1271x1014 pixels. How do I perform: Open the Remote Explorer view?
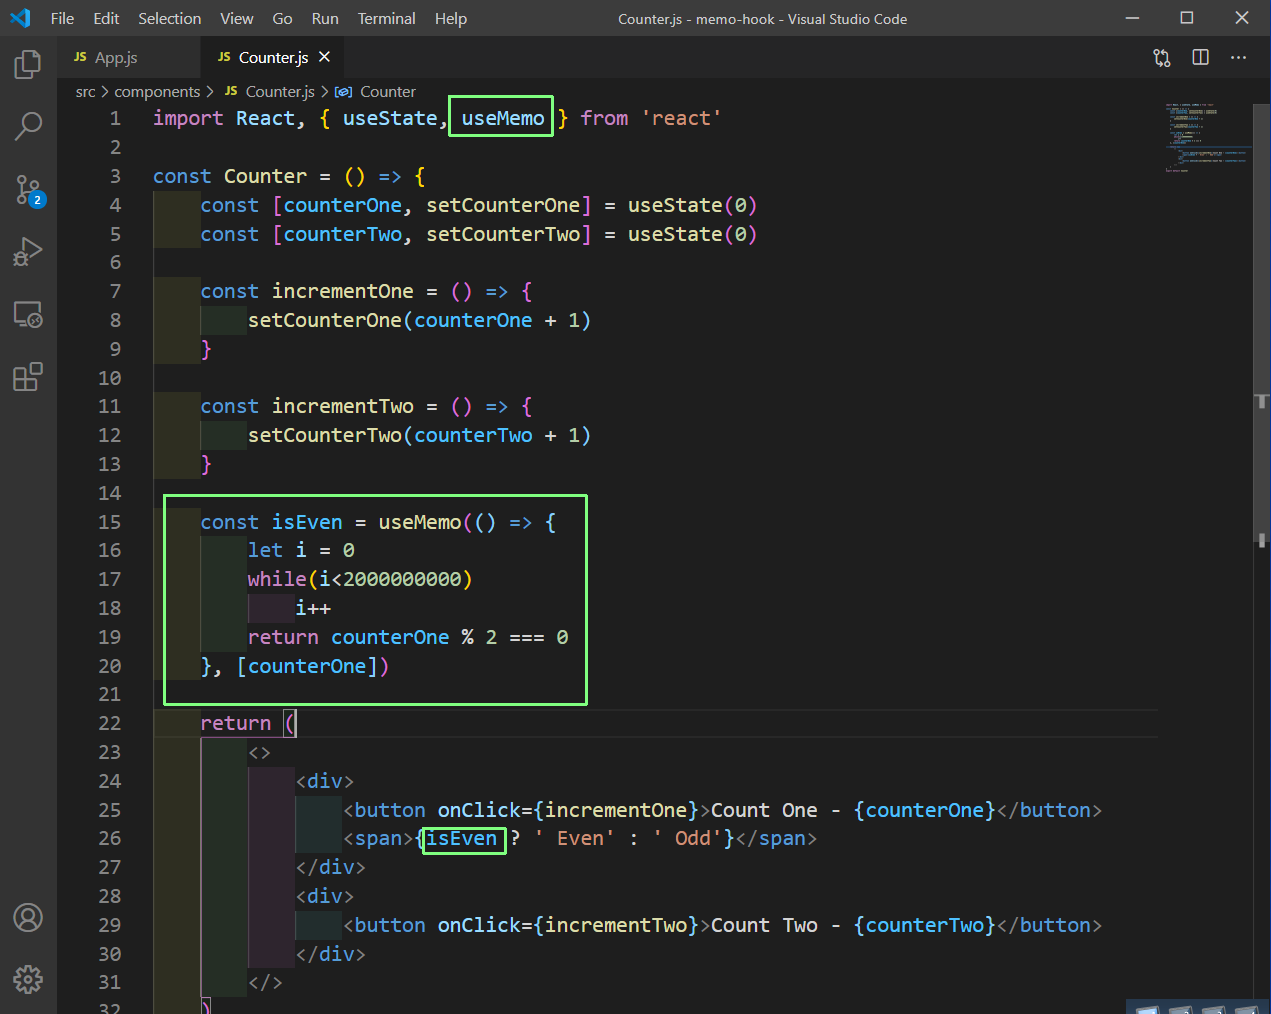point(28,315)
